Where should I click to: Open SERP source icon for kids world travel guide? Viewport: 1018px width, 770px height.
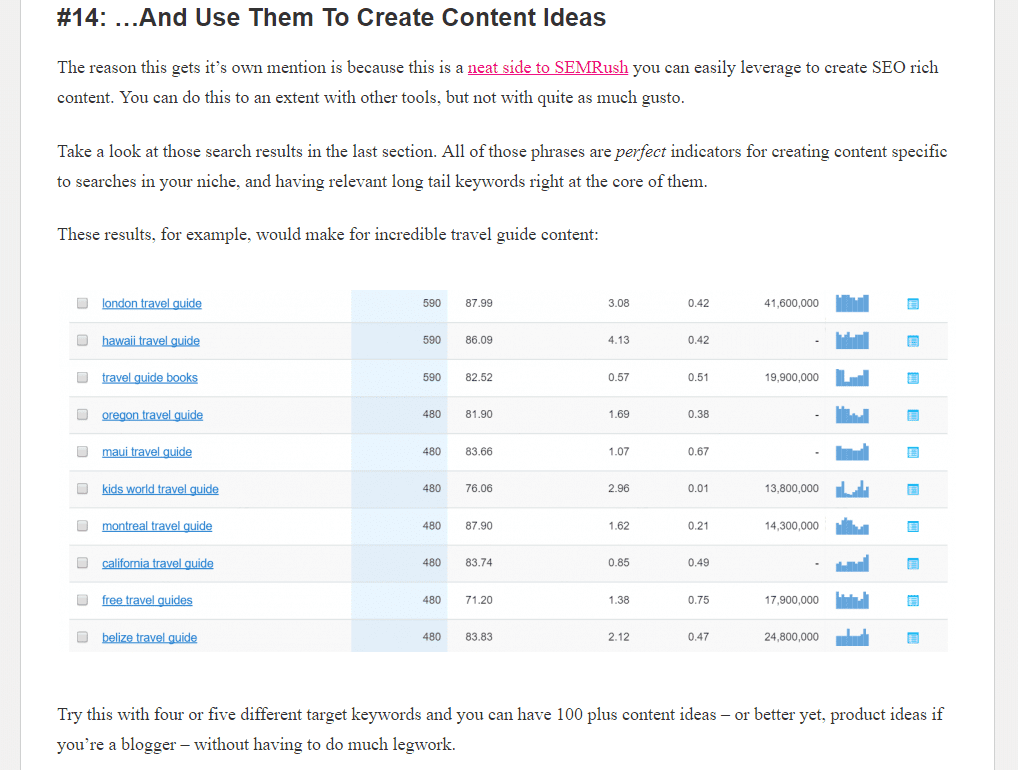[x=913, y=489]
